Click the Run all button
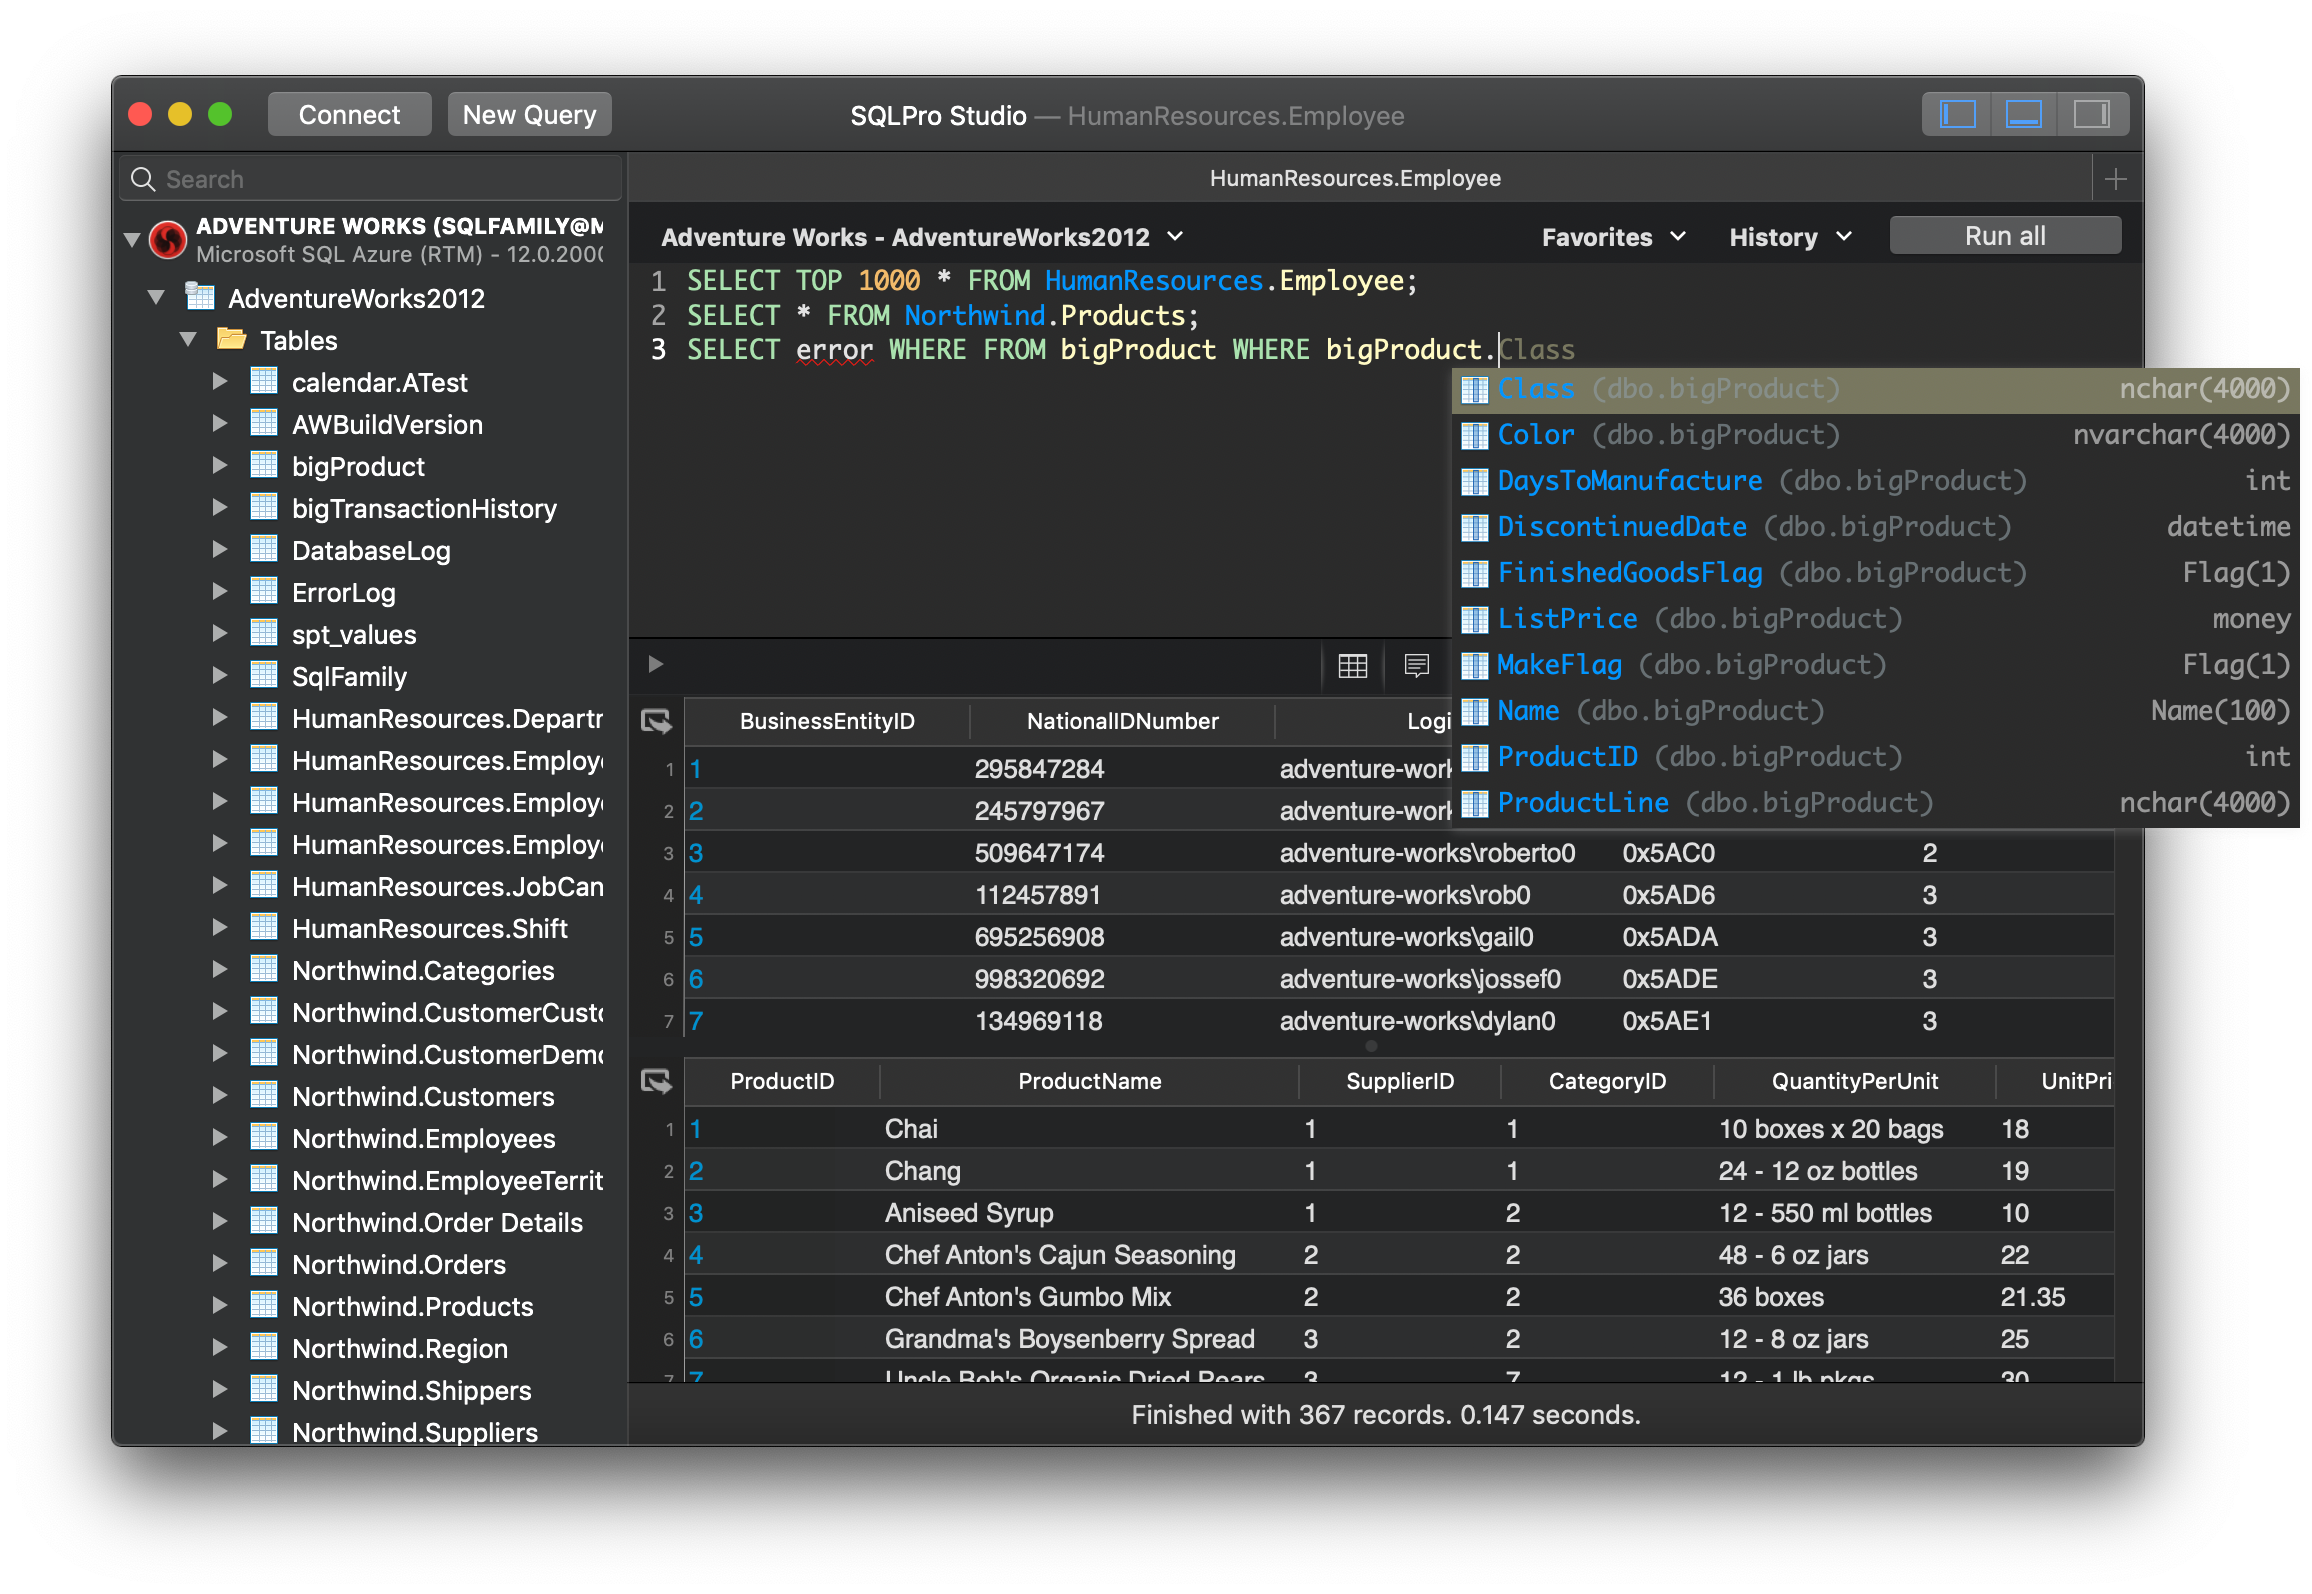The width and height of the screenshot is (2312, 1594). click(x=2004, y=235)
